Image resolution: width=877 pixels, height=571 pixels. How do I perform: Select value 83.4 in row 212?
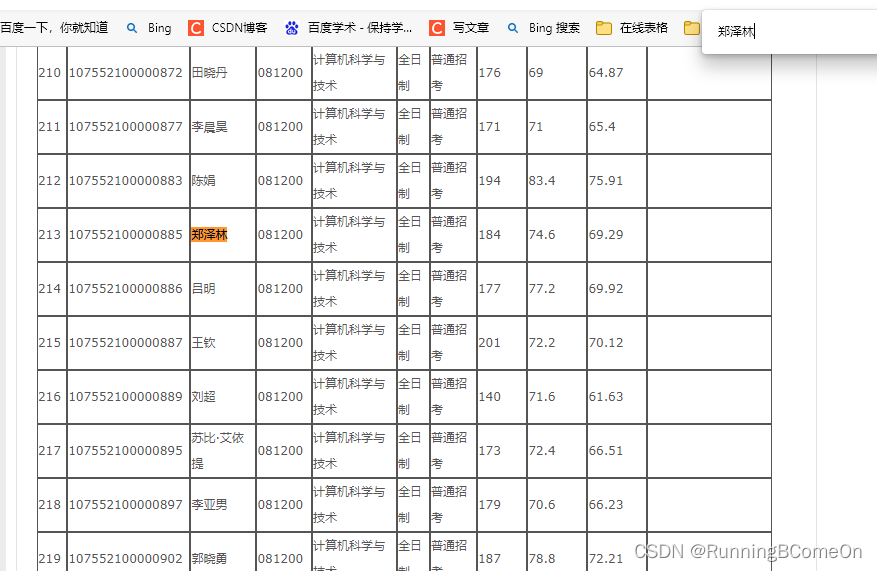coord(542,181)
